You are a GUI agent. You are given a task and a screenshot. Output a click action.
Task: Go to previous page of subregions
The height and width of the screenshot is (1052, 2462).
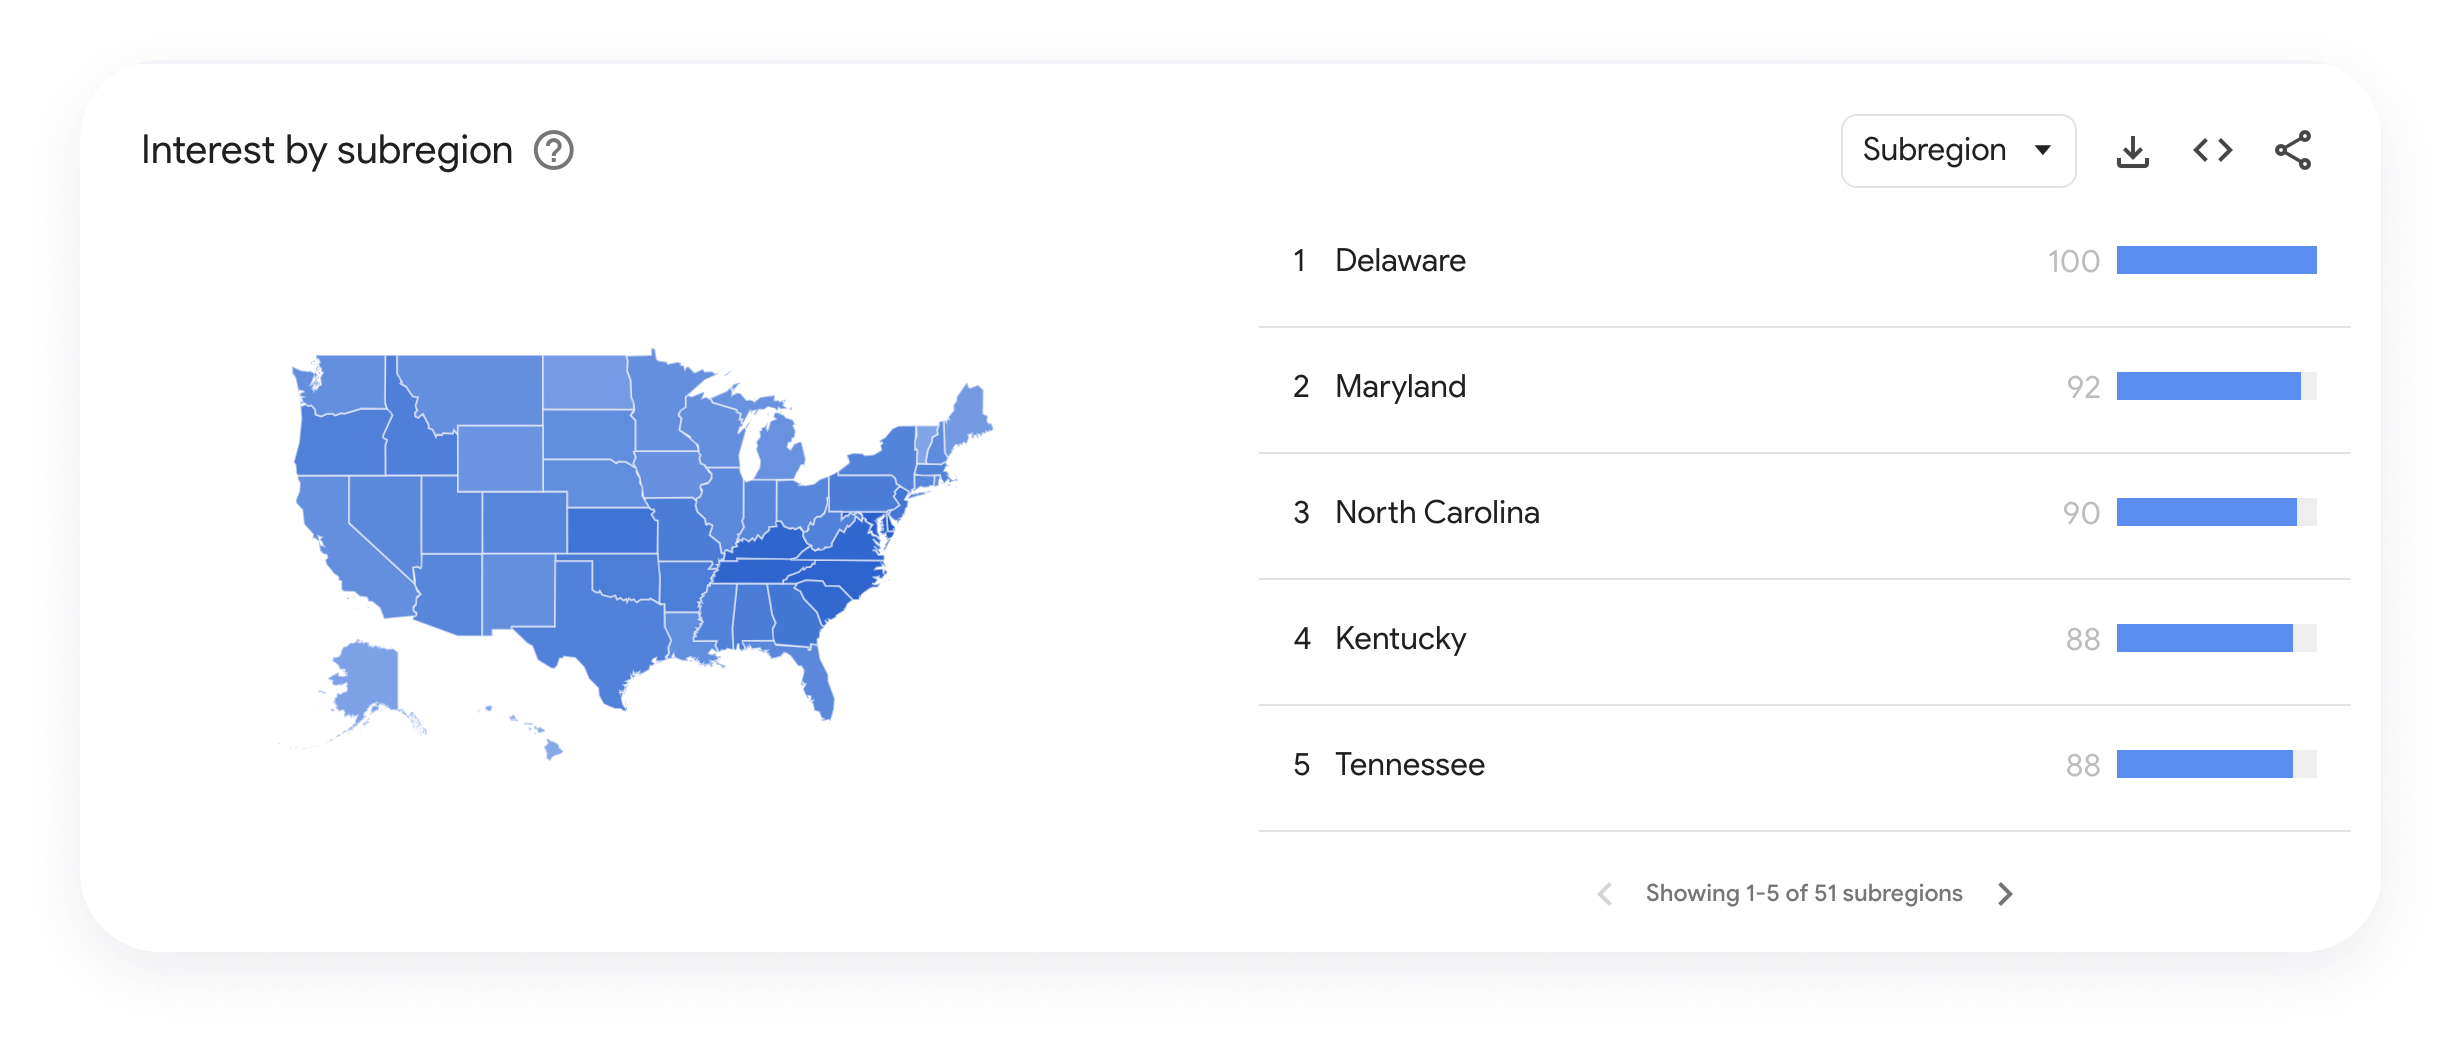coord(1605,893)
